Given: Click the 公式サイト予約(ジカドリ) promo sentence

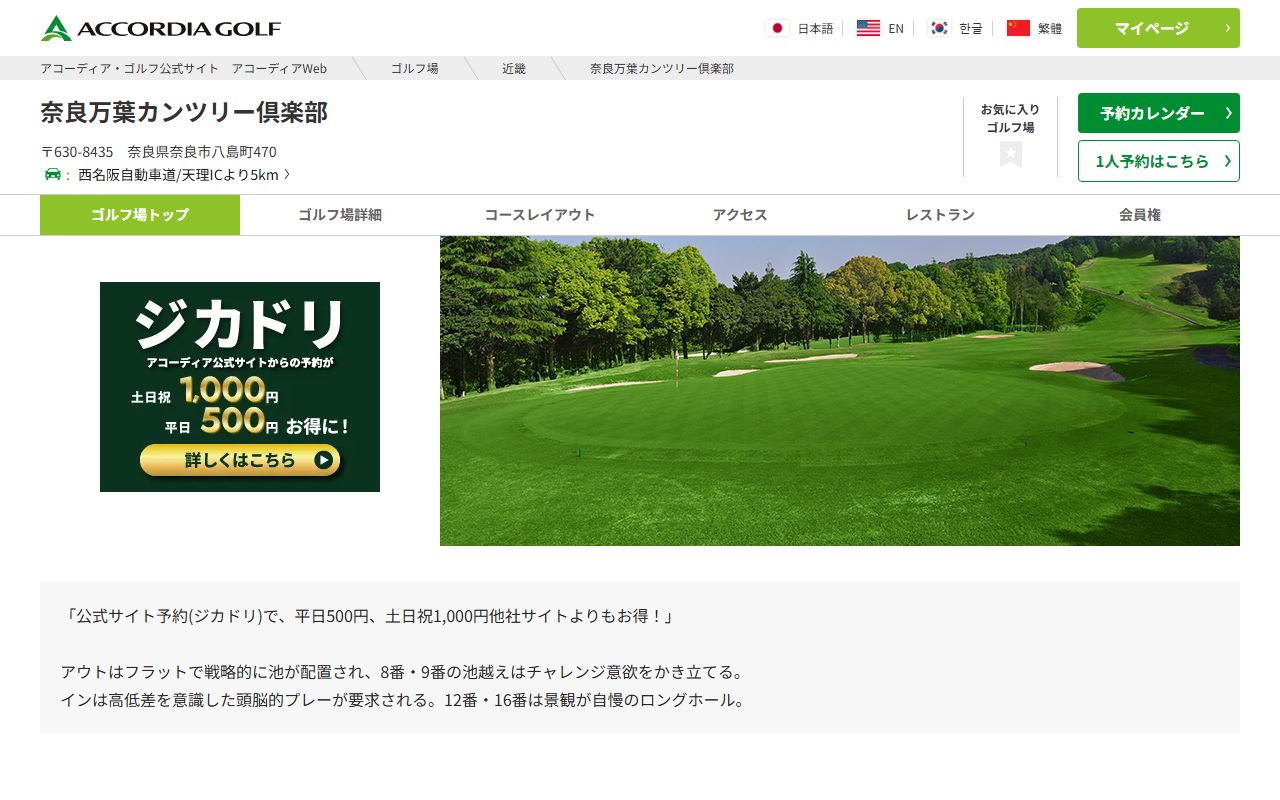Looking at the screenshot, I should [x=369, y=616].
